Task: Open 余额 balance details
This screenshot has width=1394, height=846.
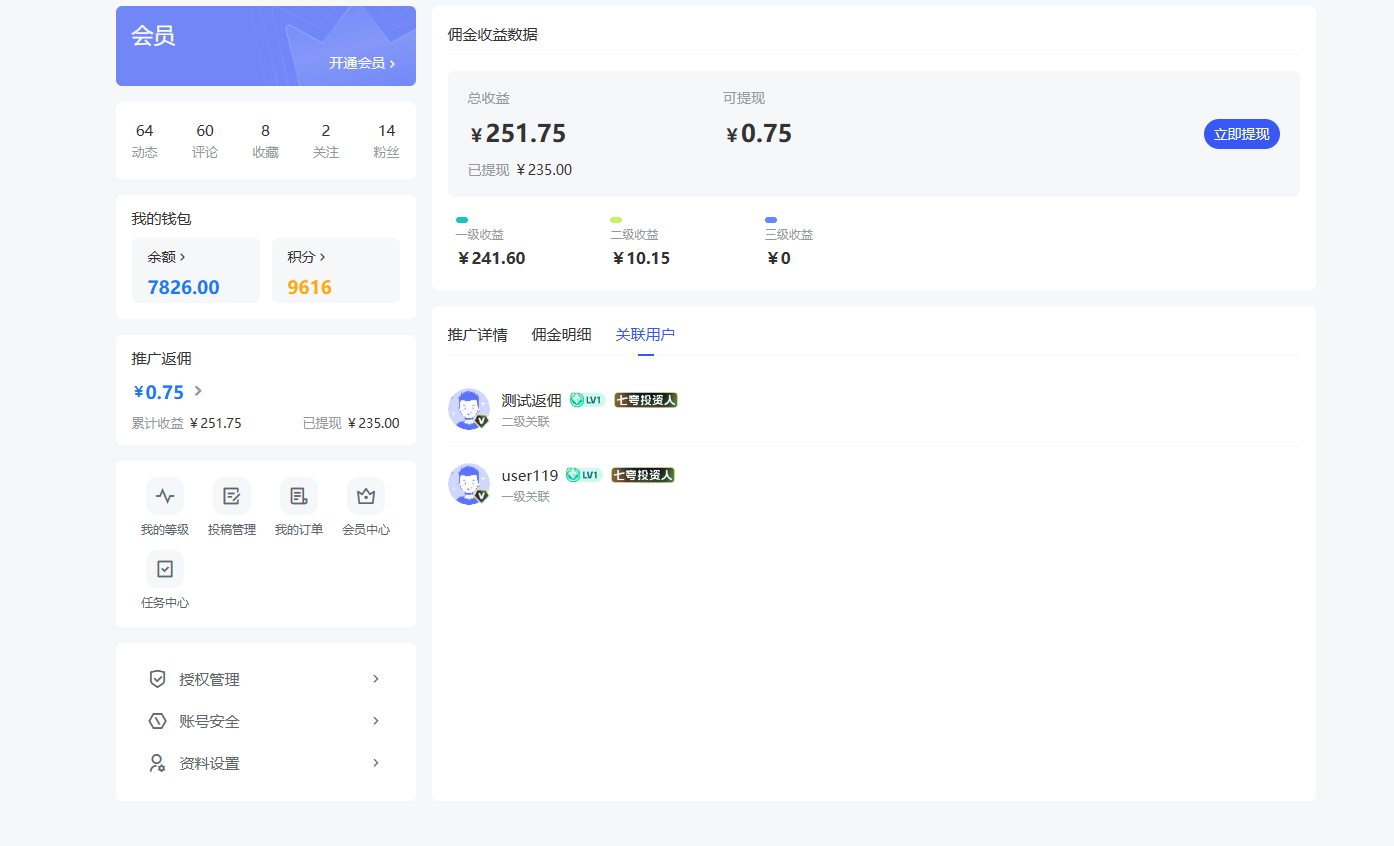Action: (166, 257)
